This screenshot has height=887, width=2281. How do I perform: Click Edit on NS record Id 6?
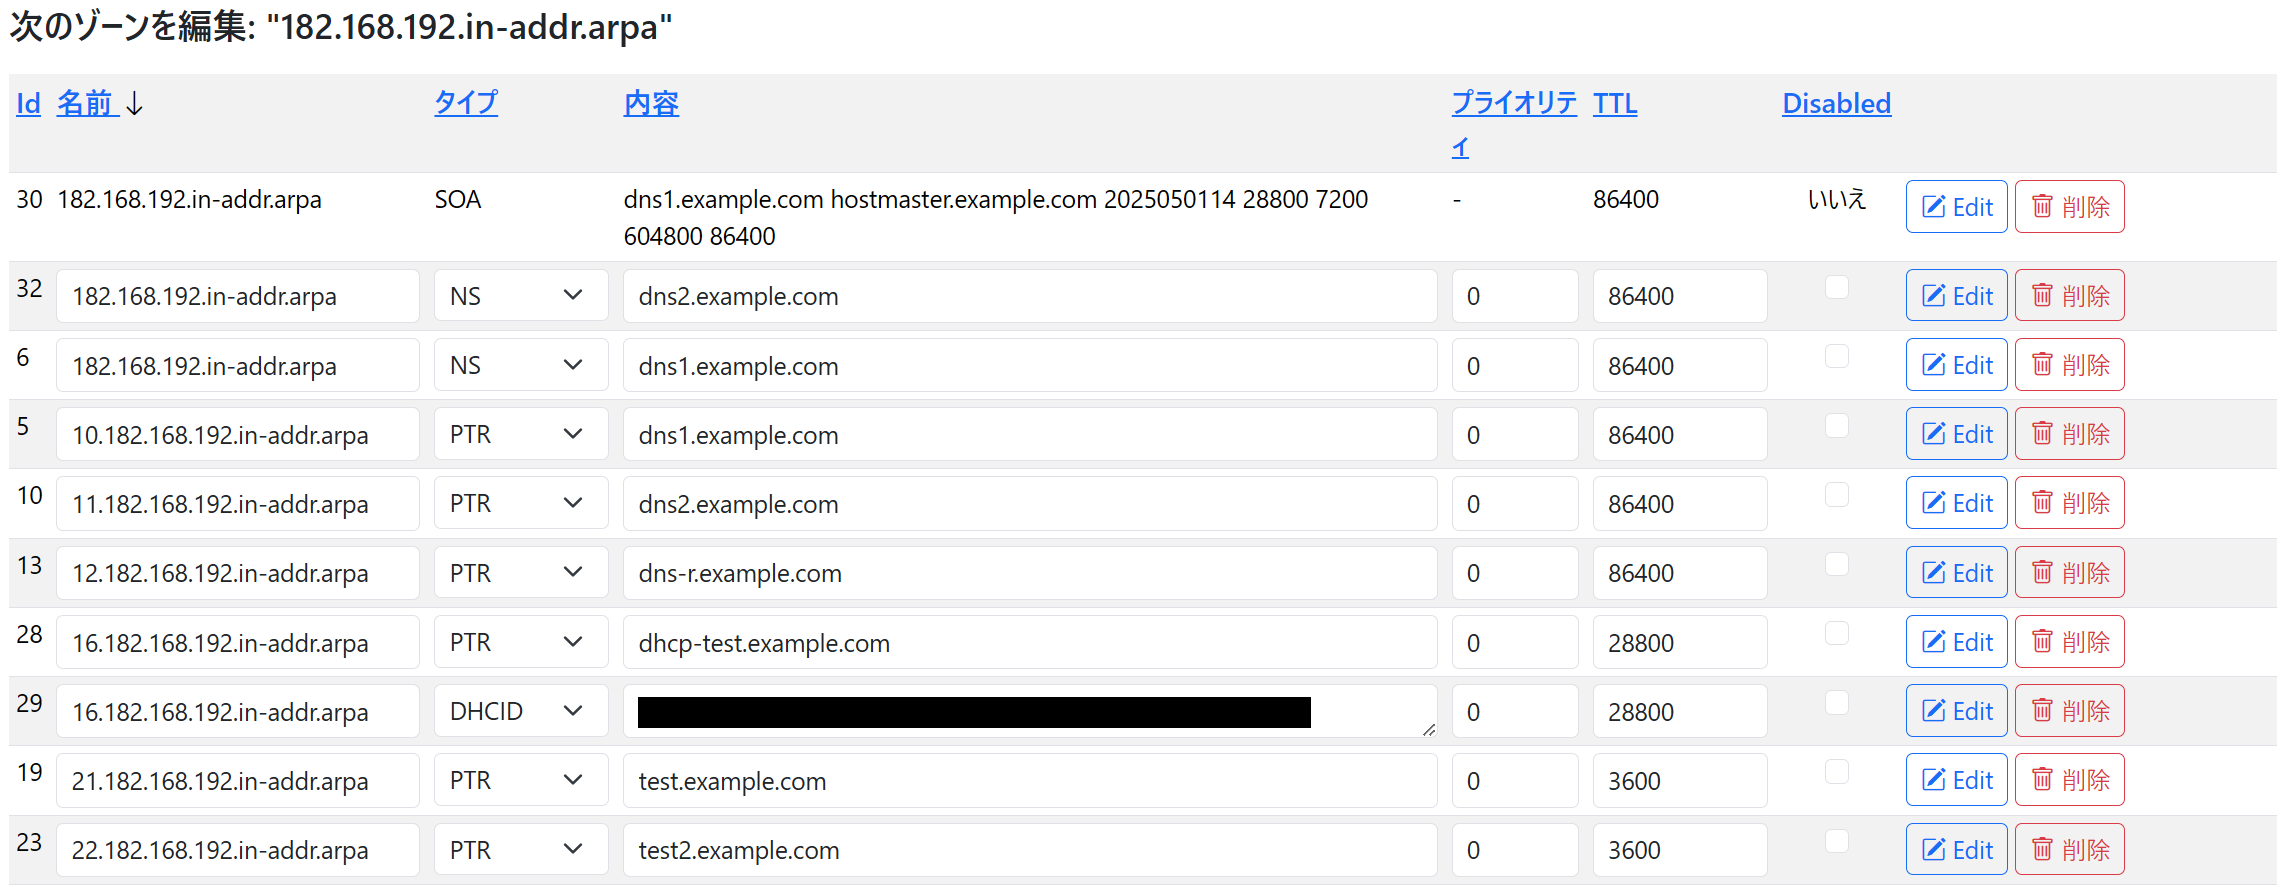pyautogui.click(x=1956, y=365)
